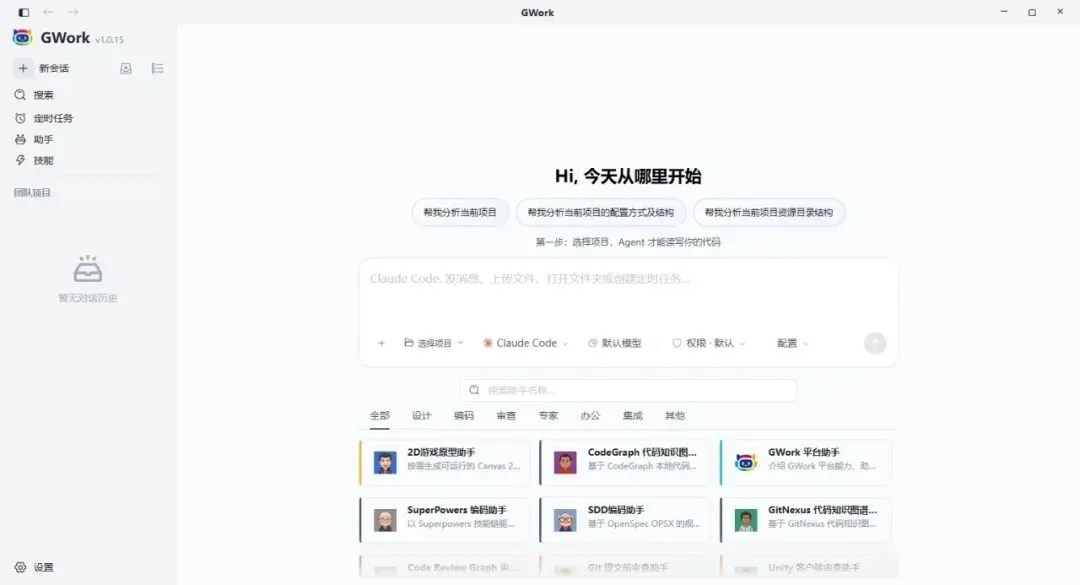
Task: Open the SuperPowers 编码助手 card
Action: pos(445,520)
